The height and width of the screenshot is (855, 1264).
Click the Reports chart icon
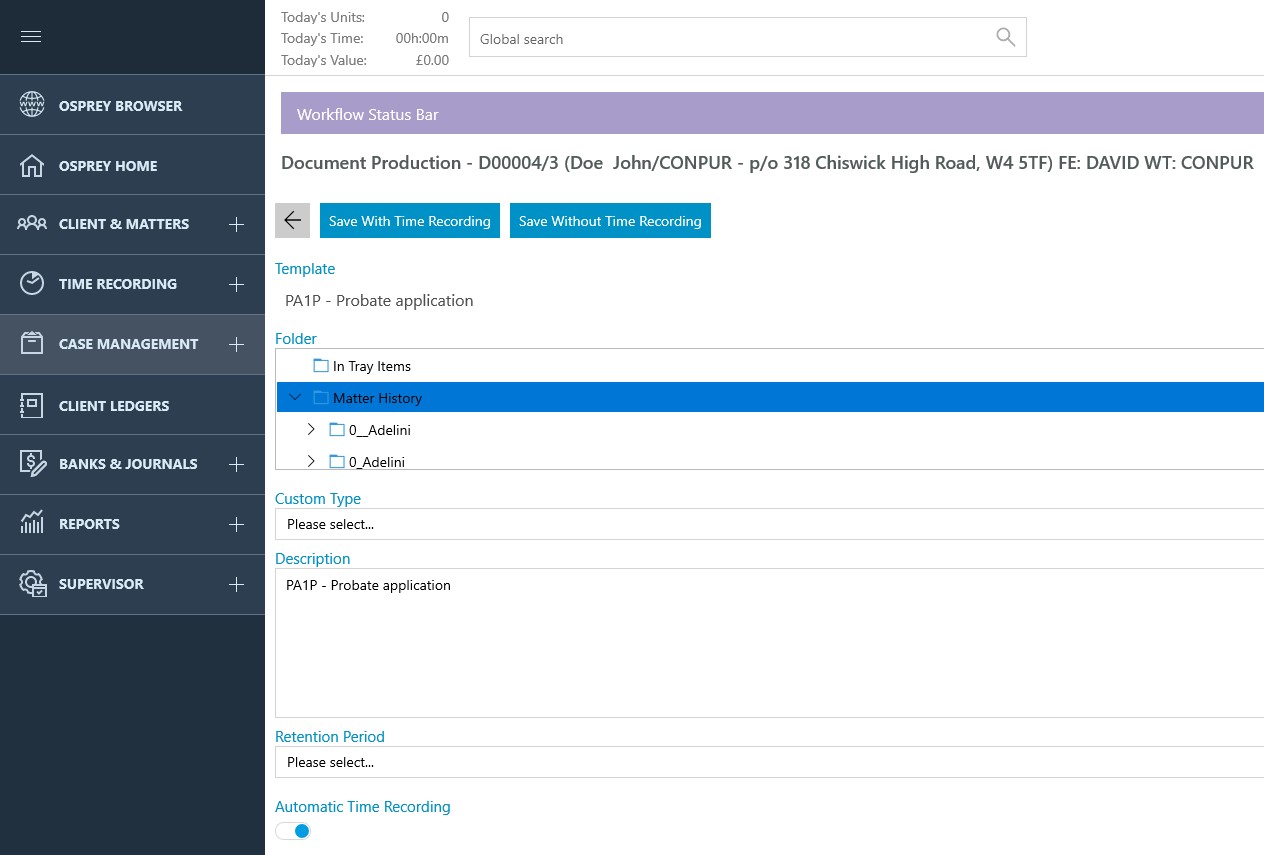pos(32,523)
